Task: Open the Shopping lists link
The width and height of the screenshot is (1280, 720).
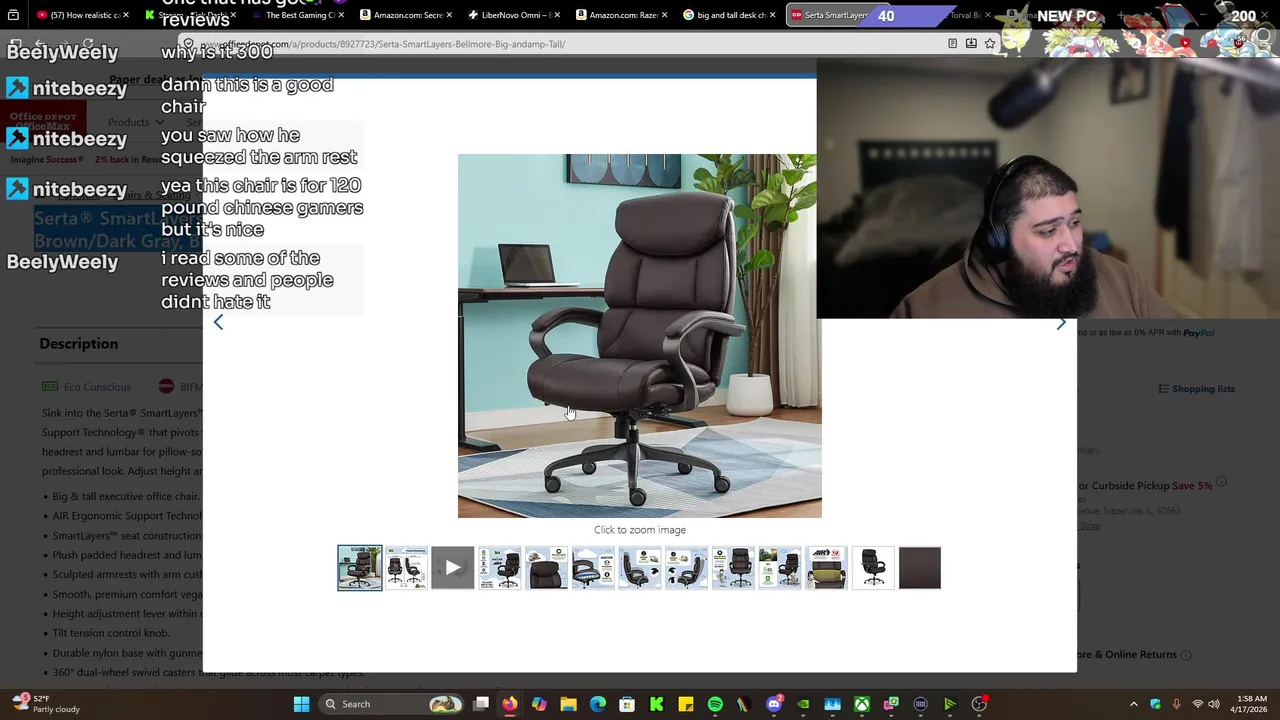Action: coord(1197,389)
